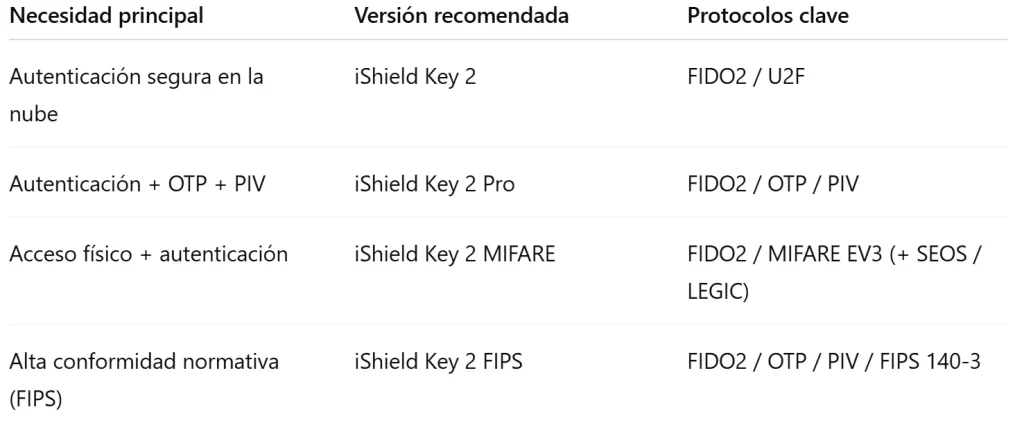The height and width of the screenshot is (425, 1024).
Task: Select 'Autenticación segura en la nube' cell
Action: (x=136, y=95)
